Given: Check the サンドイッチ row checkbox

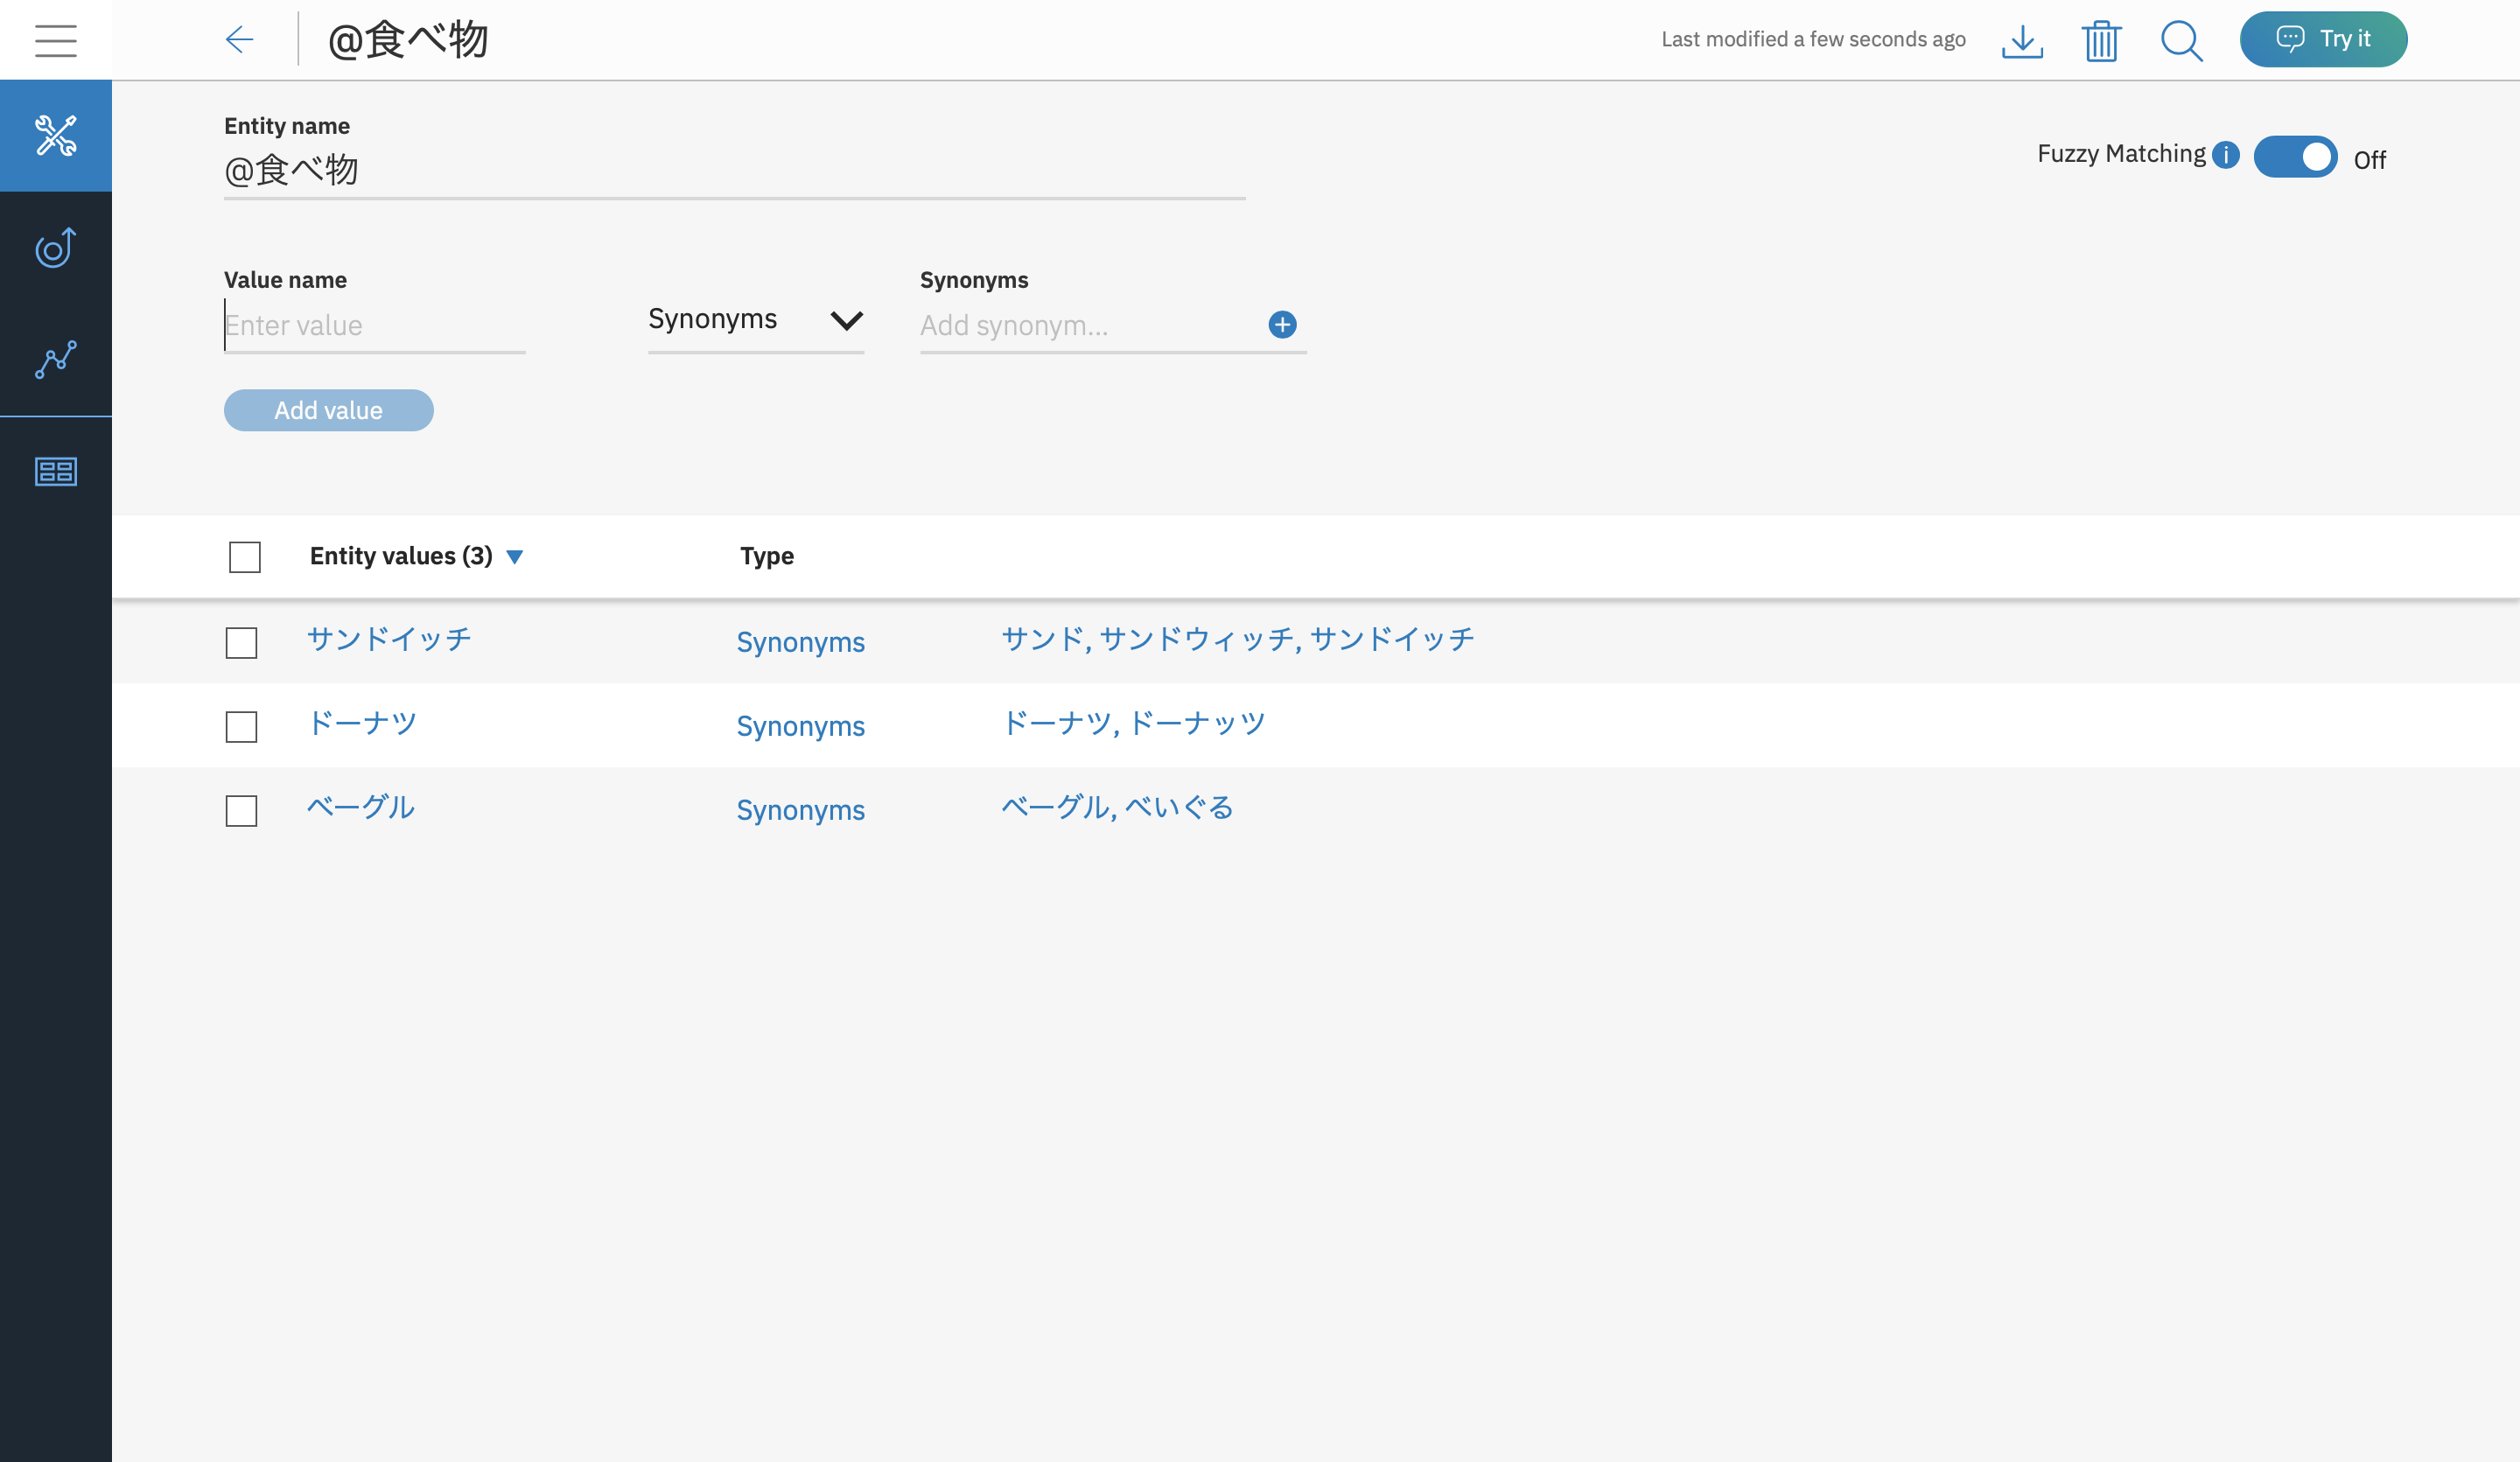Looking at the screenshot, I should 241,642.
